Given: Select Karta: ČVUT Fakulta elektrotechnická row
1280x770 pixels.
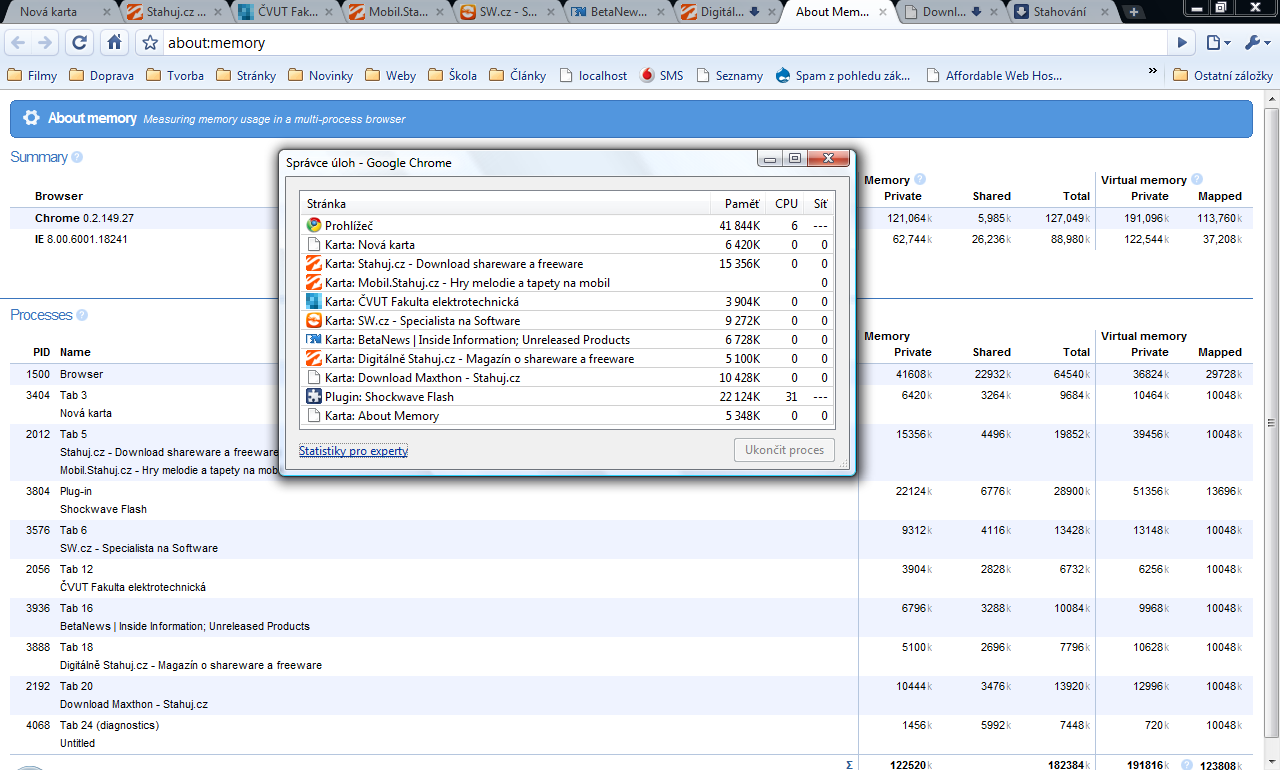Looking at the screenshot, I should pyautogui.click(x=567, y=302).
